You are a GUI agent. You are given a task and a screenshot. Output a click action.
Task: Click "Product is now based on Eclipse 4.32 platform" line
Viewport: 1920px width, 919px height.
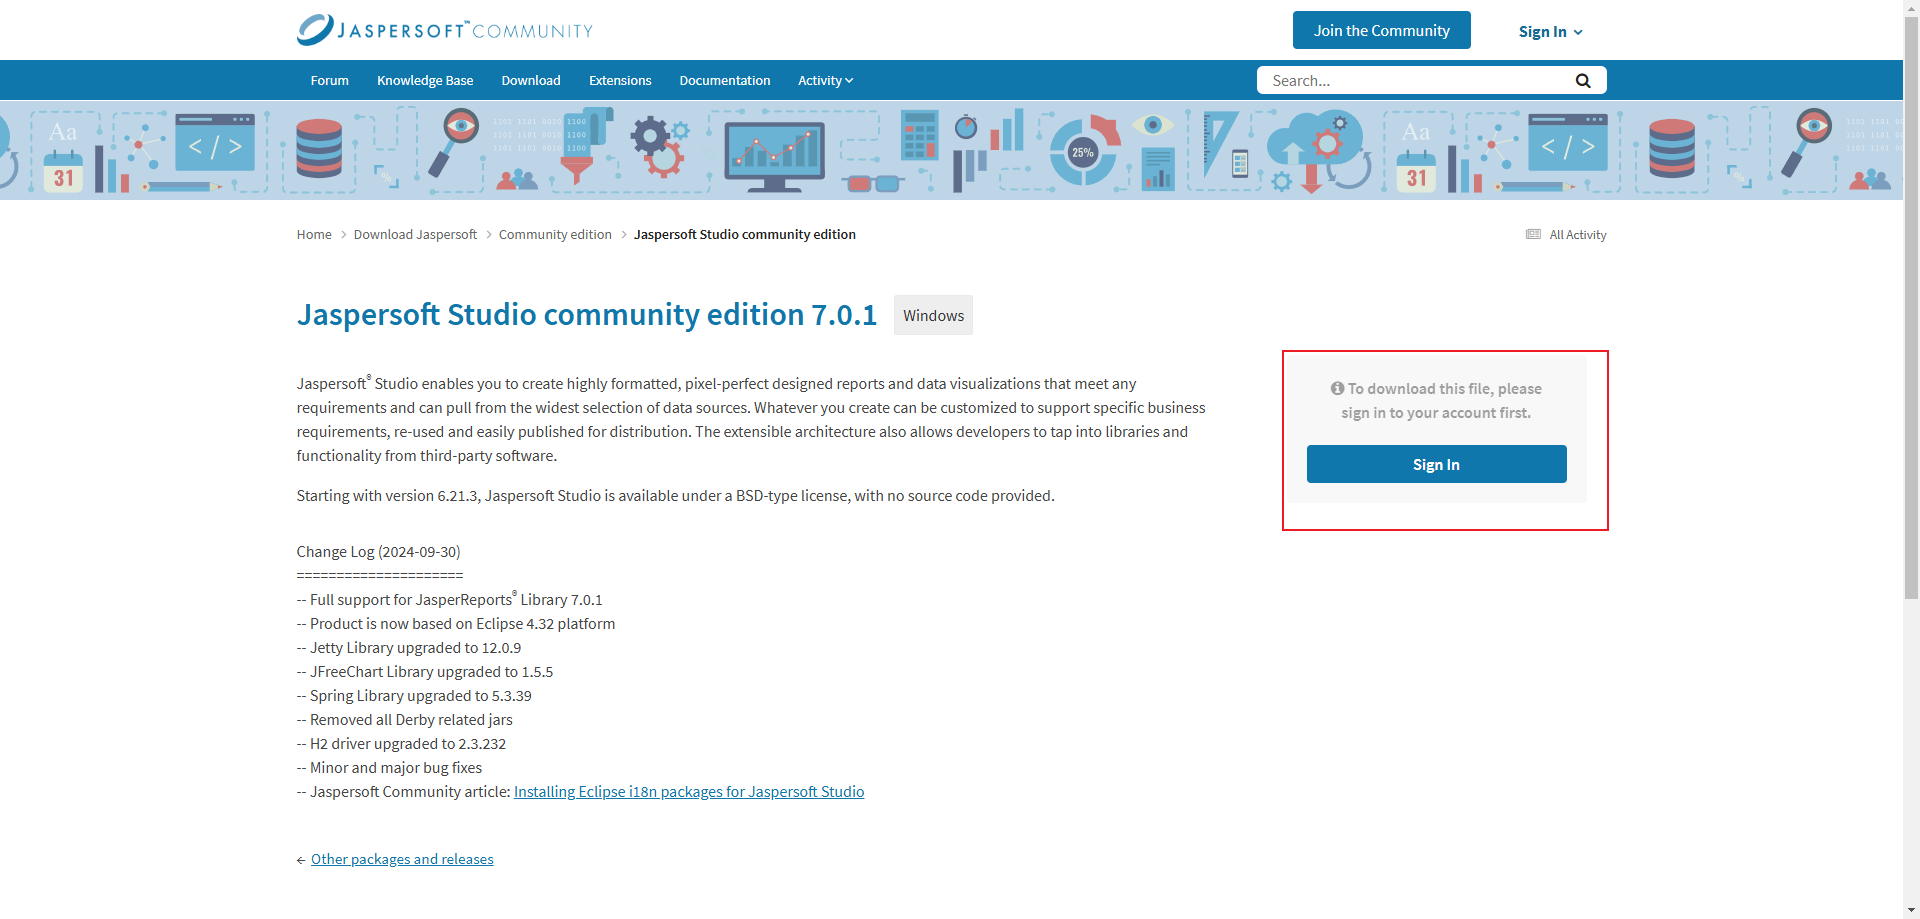(x=456, y=624)
